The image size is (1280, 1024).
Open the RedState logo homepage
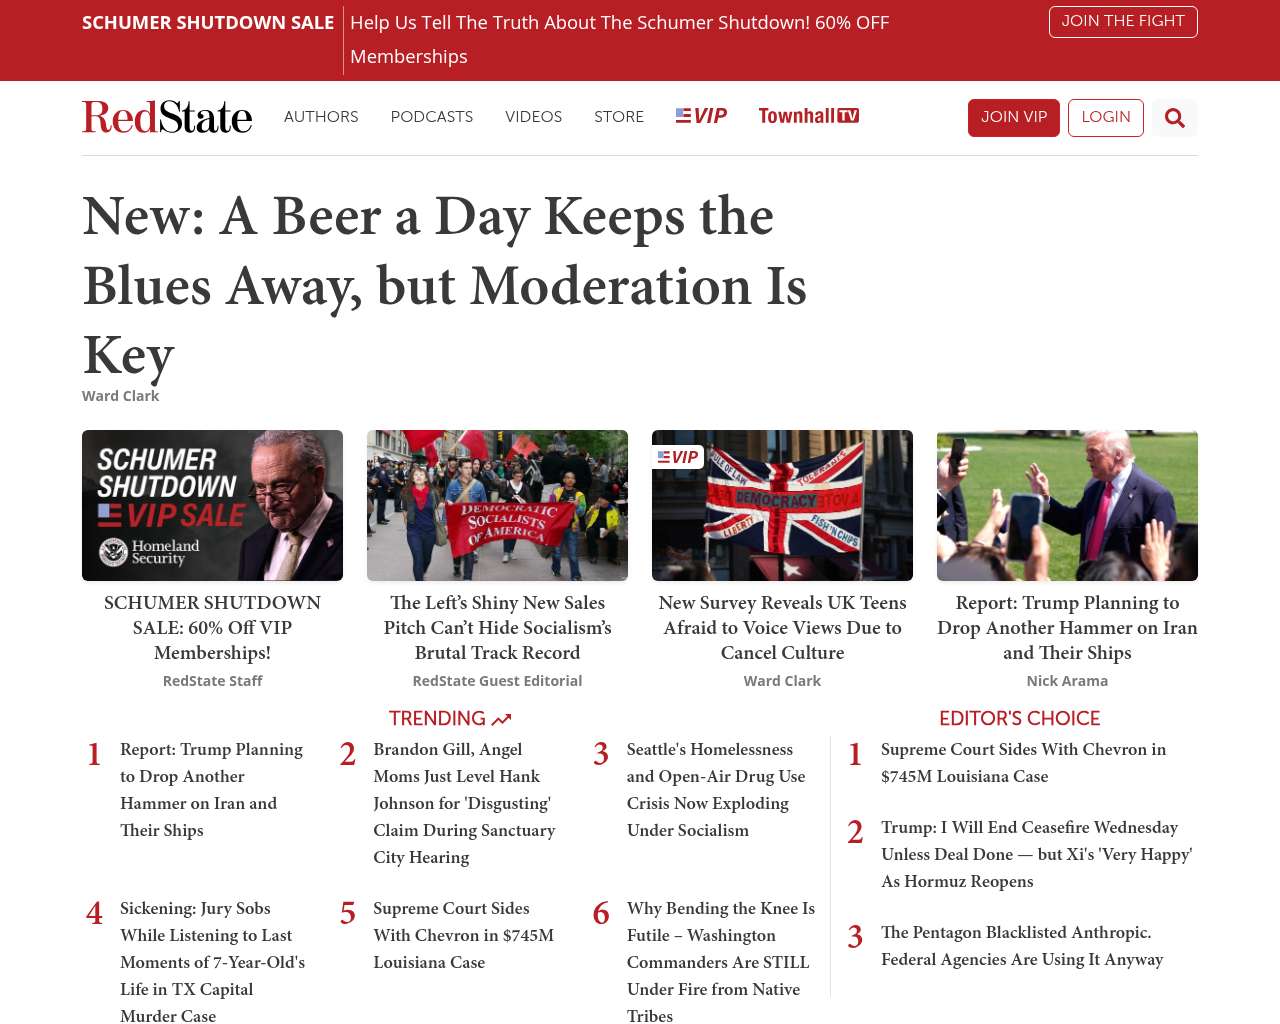pyautogui.click(x=167, y=117)
